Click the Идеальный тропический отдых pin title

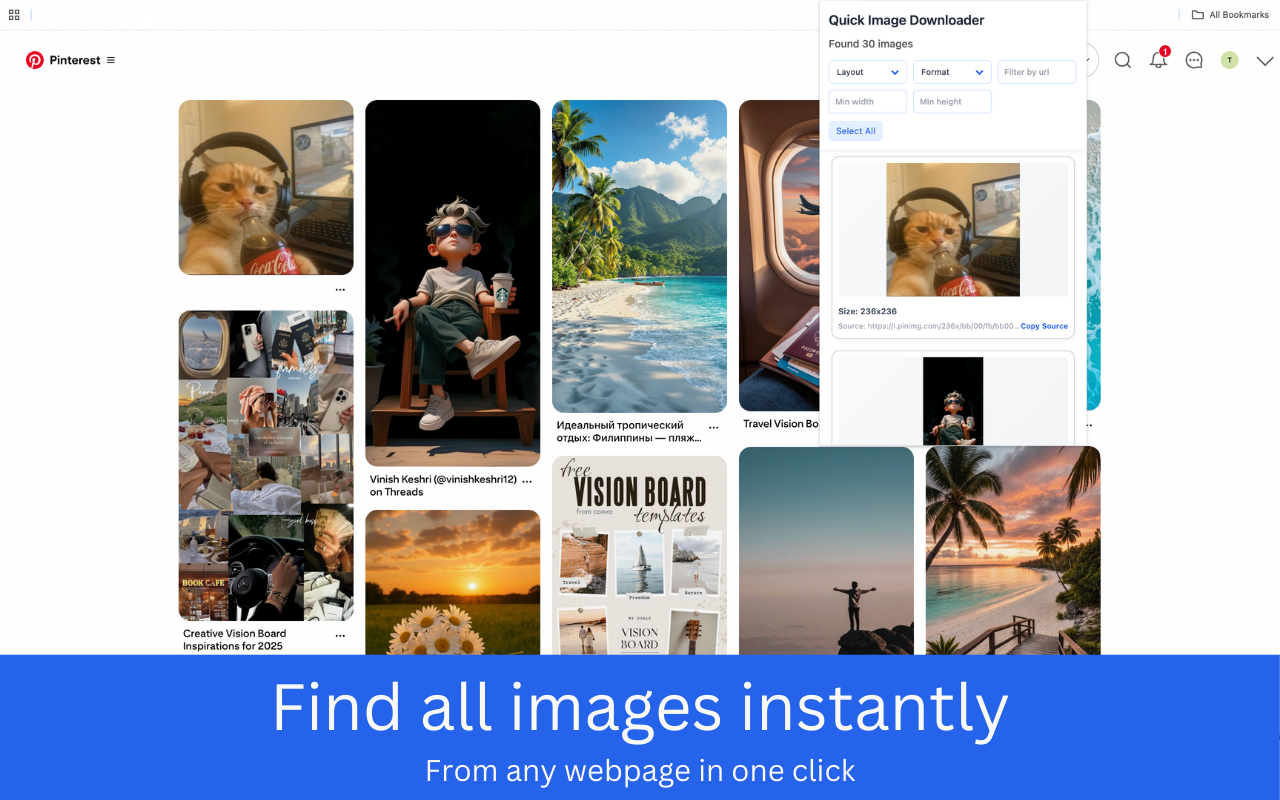click(x=629, y=431)
